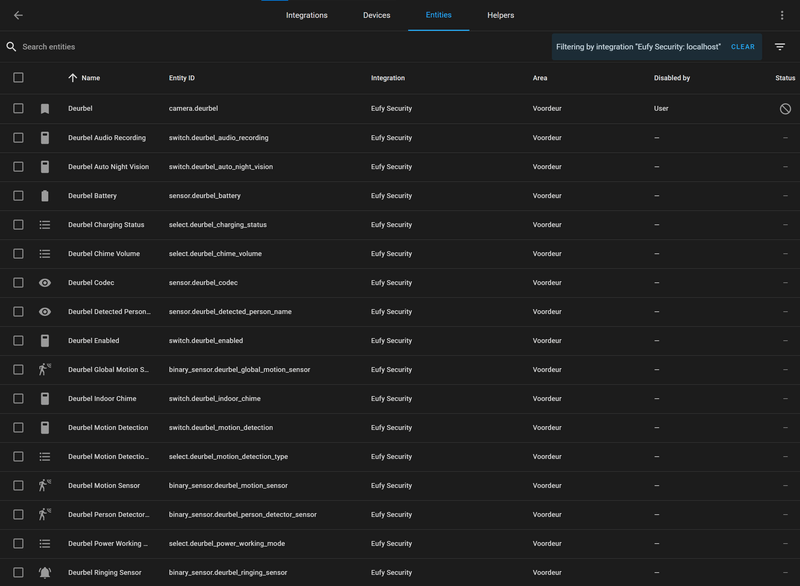800x586 pixels.
Task: Tick the select-all checkbox in the table header
Action: point(18,78)
